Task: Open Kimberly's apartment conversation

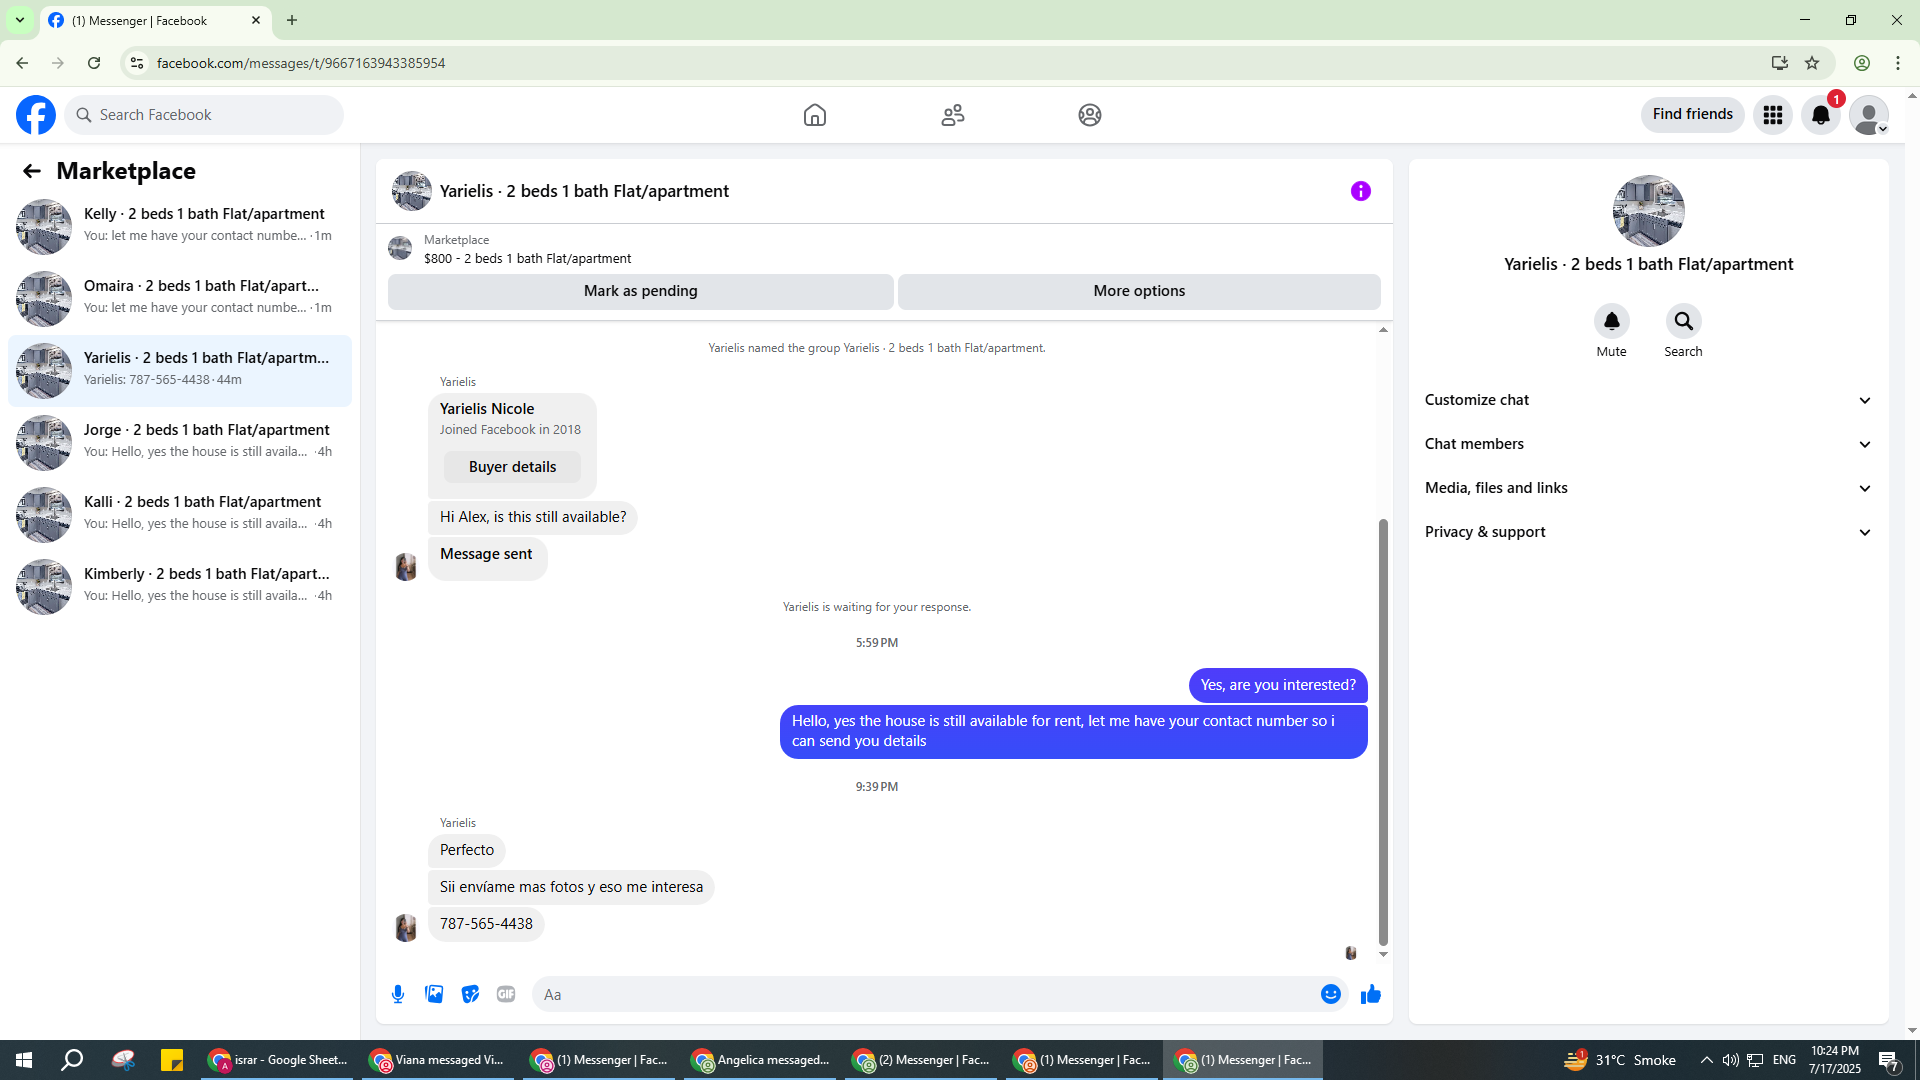Action: point(180,586)
